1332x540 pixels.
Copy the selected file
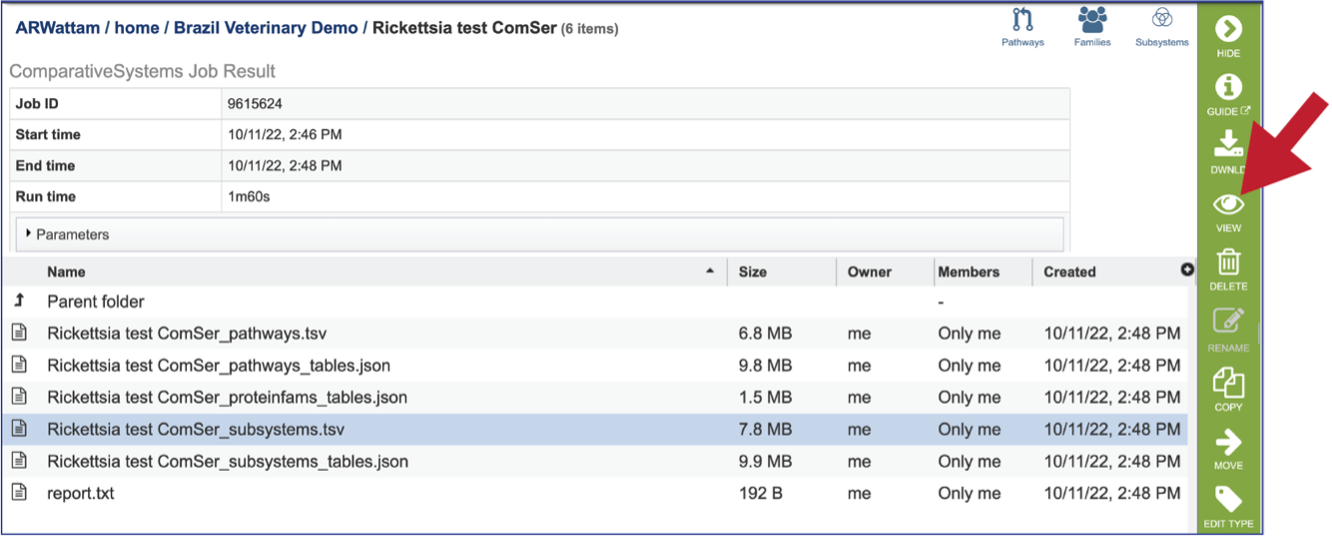(1228, 390)
